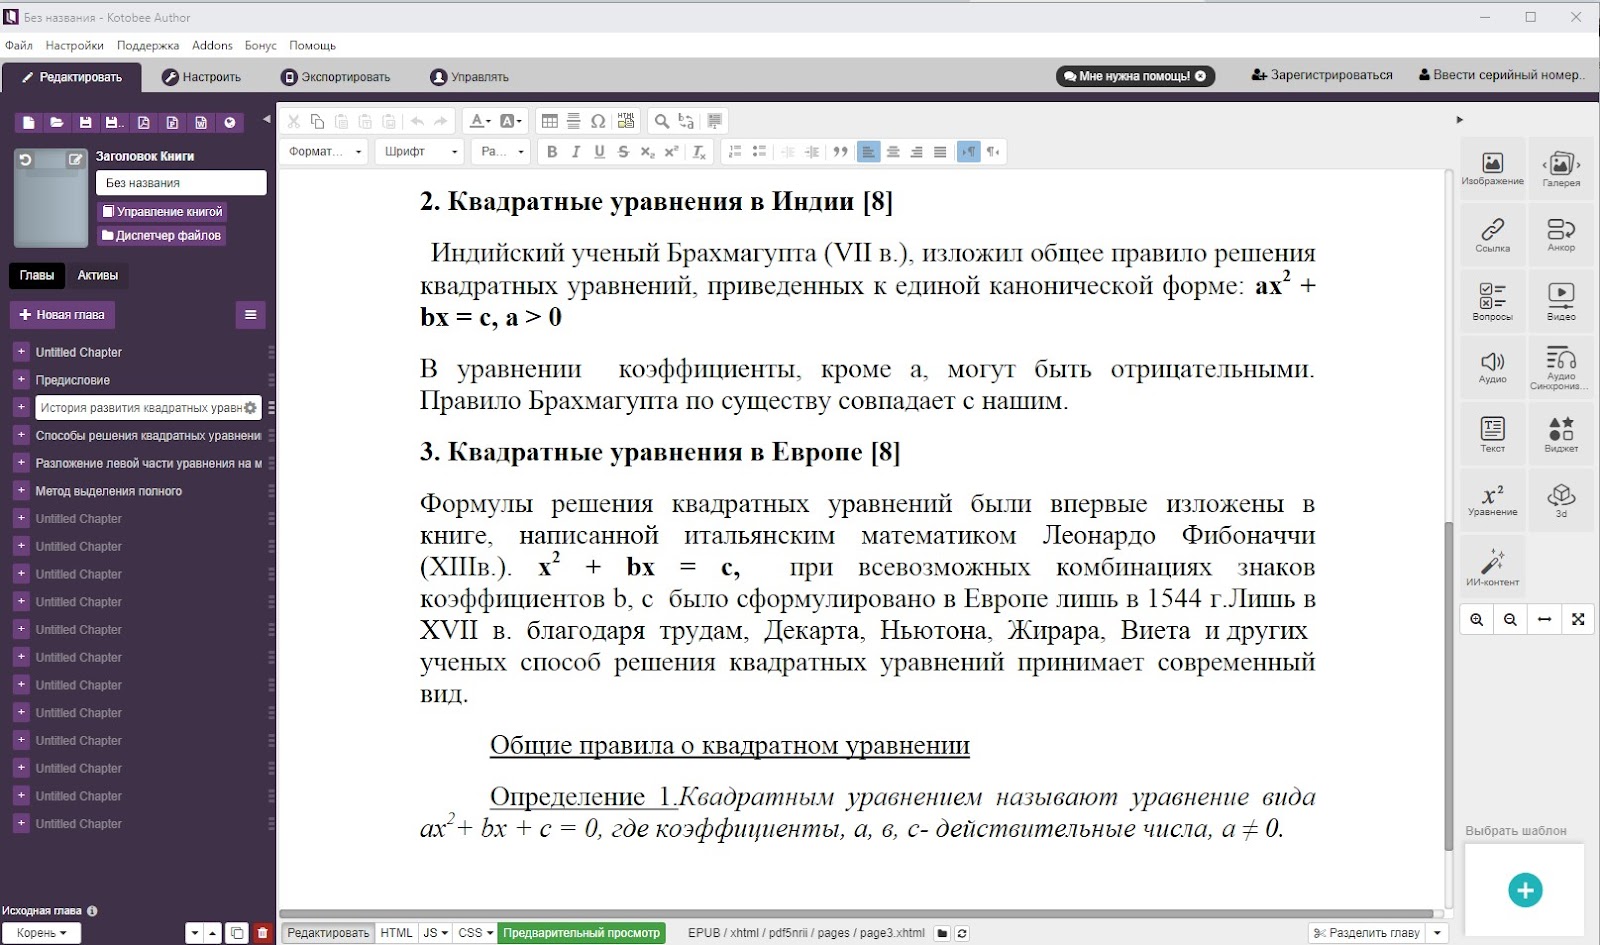Open the Addons menu
This screenshot has height=945, width=1600.
coord(212,45)
